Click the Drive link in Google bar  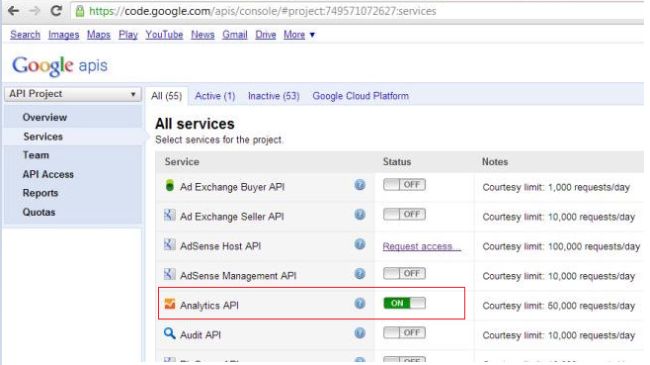click(x=266, y=35)
